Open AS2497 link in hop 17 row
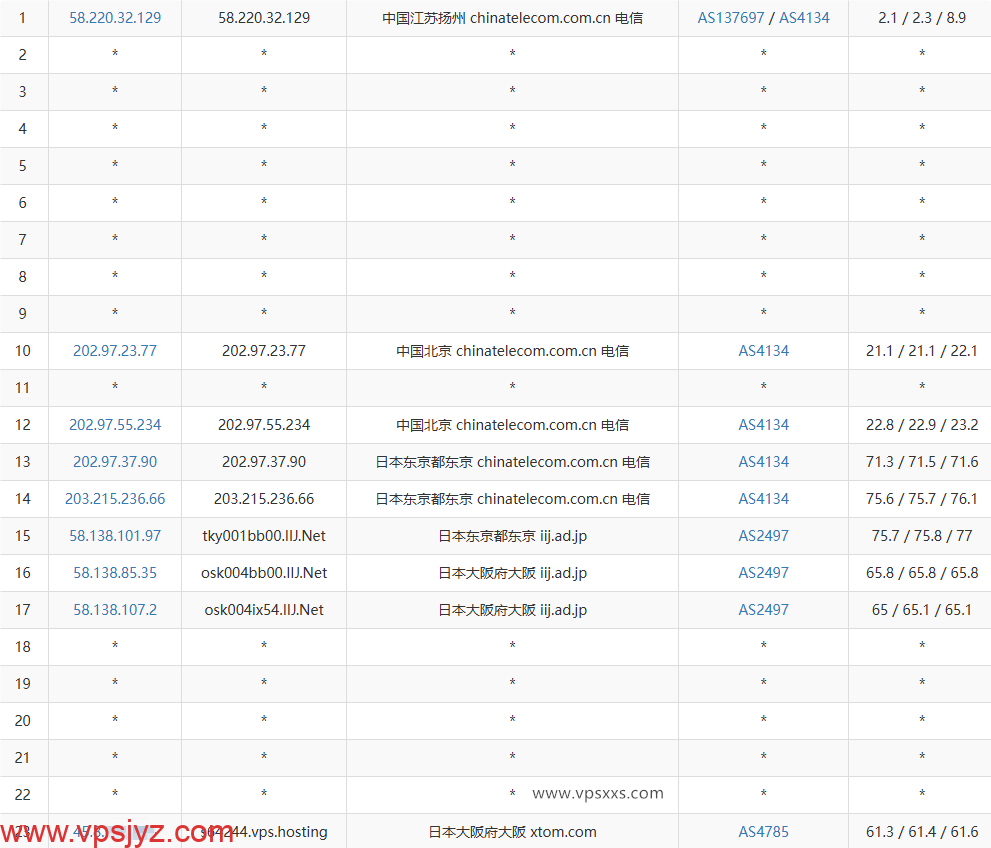Image resolution: width=991 pixels, height=848 pixels. (763, 610)
